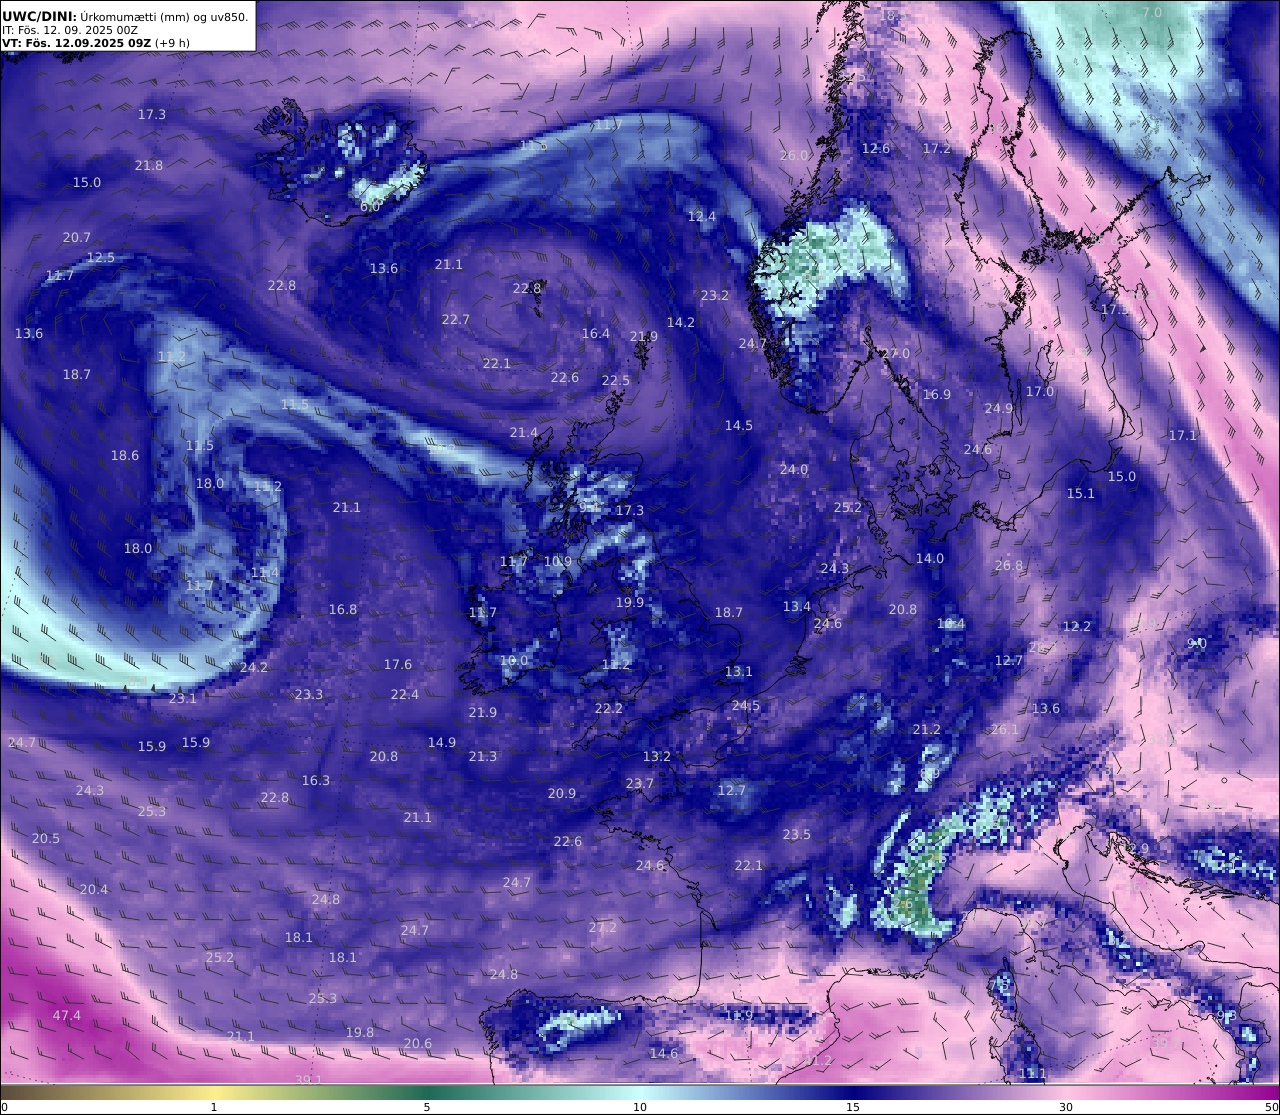Click the 22.5 value on the map

616,380
